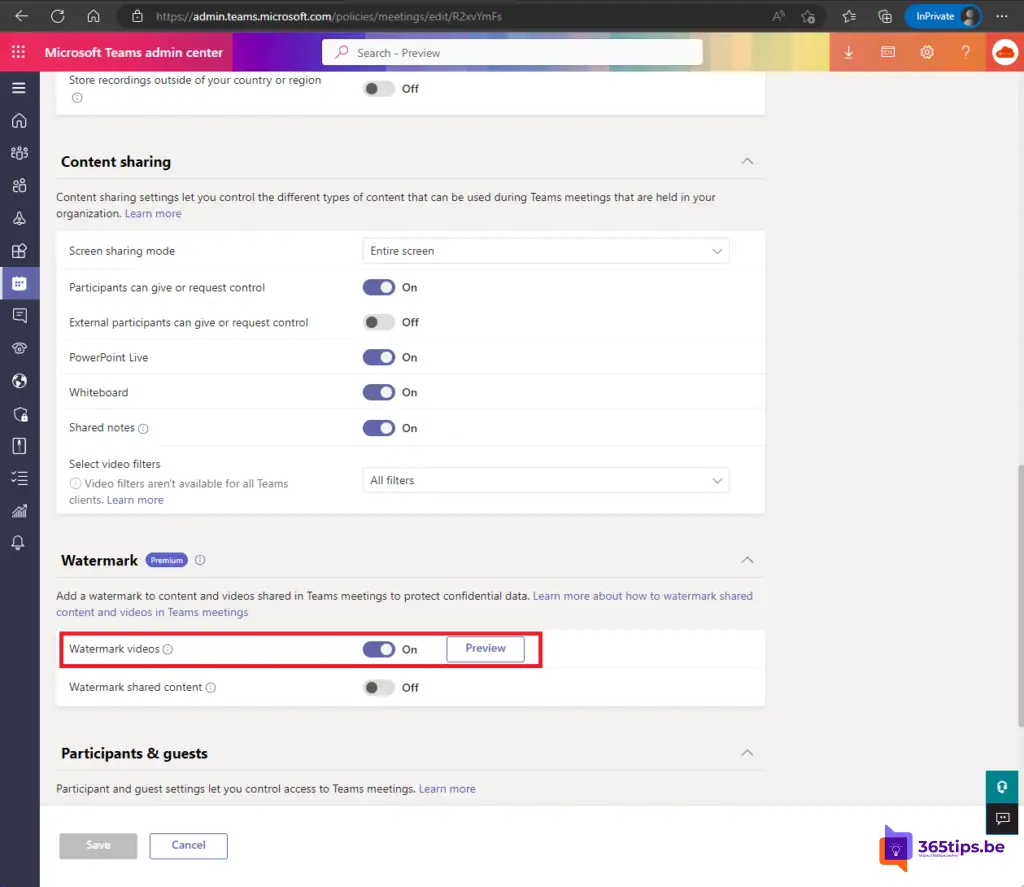1024x887 pixels.
Task: Click the Search - Preview field
Action: pos(512,53)
